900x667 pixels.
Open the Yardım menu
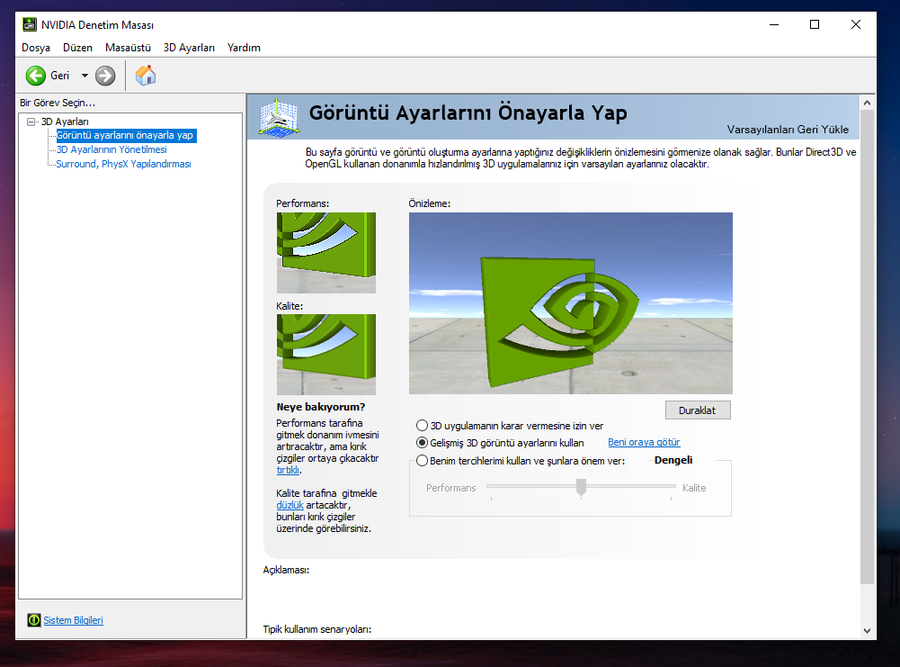(244, 48)
